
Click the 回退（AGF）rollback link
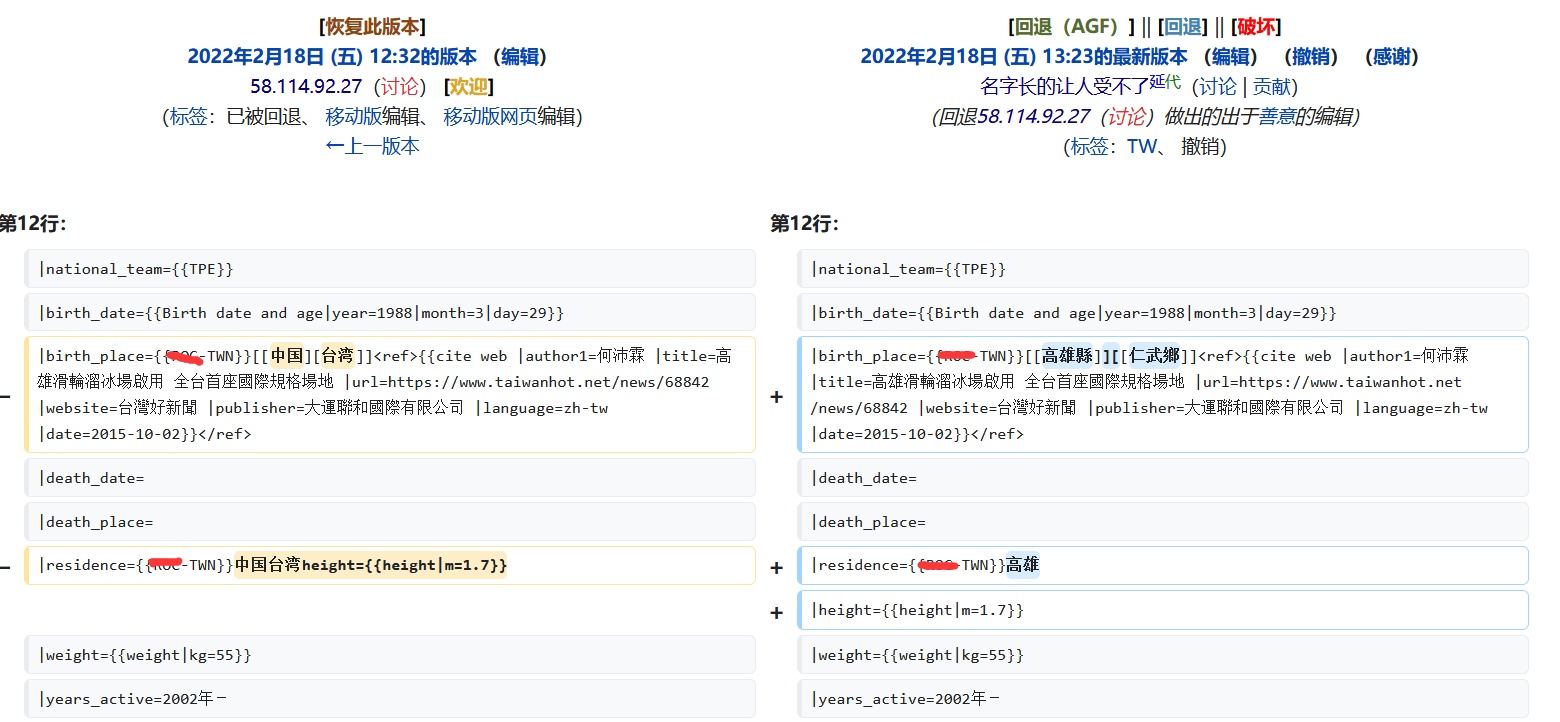1068,27
